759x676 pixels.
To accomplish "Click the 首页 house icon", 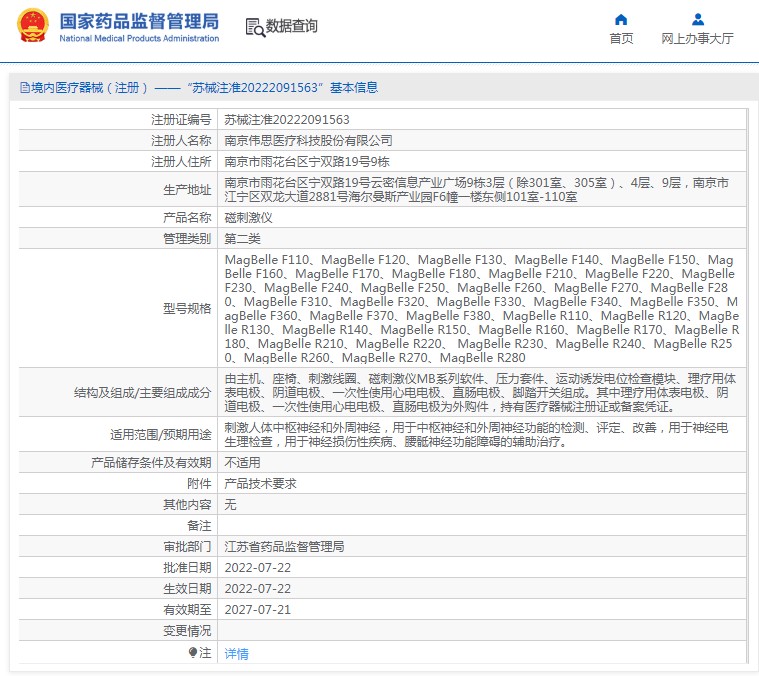I will click(x=621, y=19).
